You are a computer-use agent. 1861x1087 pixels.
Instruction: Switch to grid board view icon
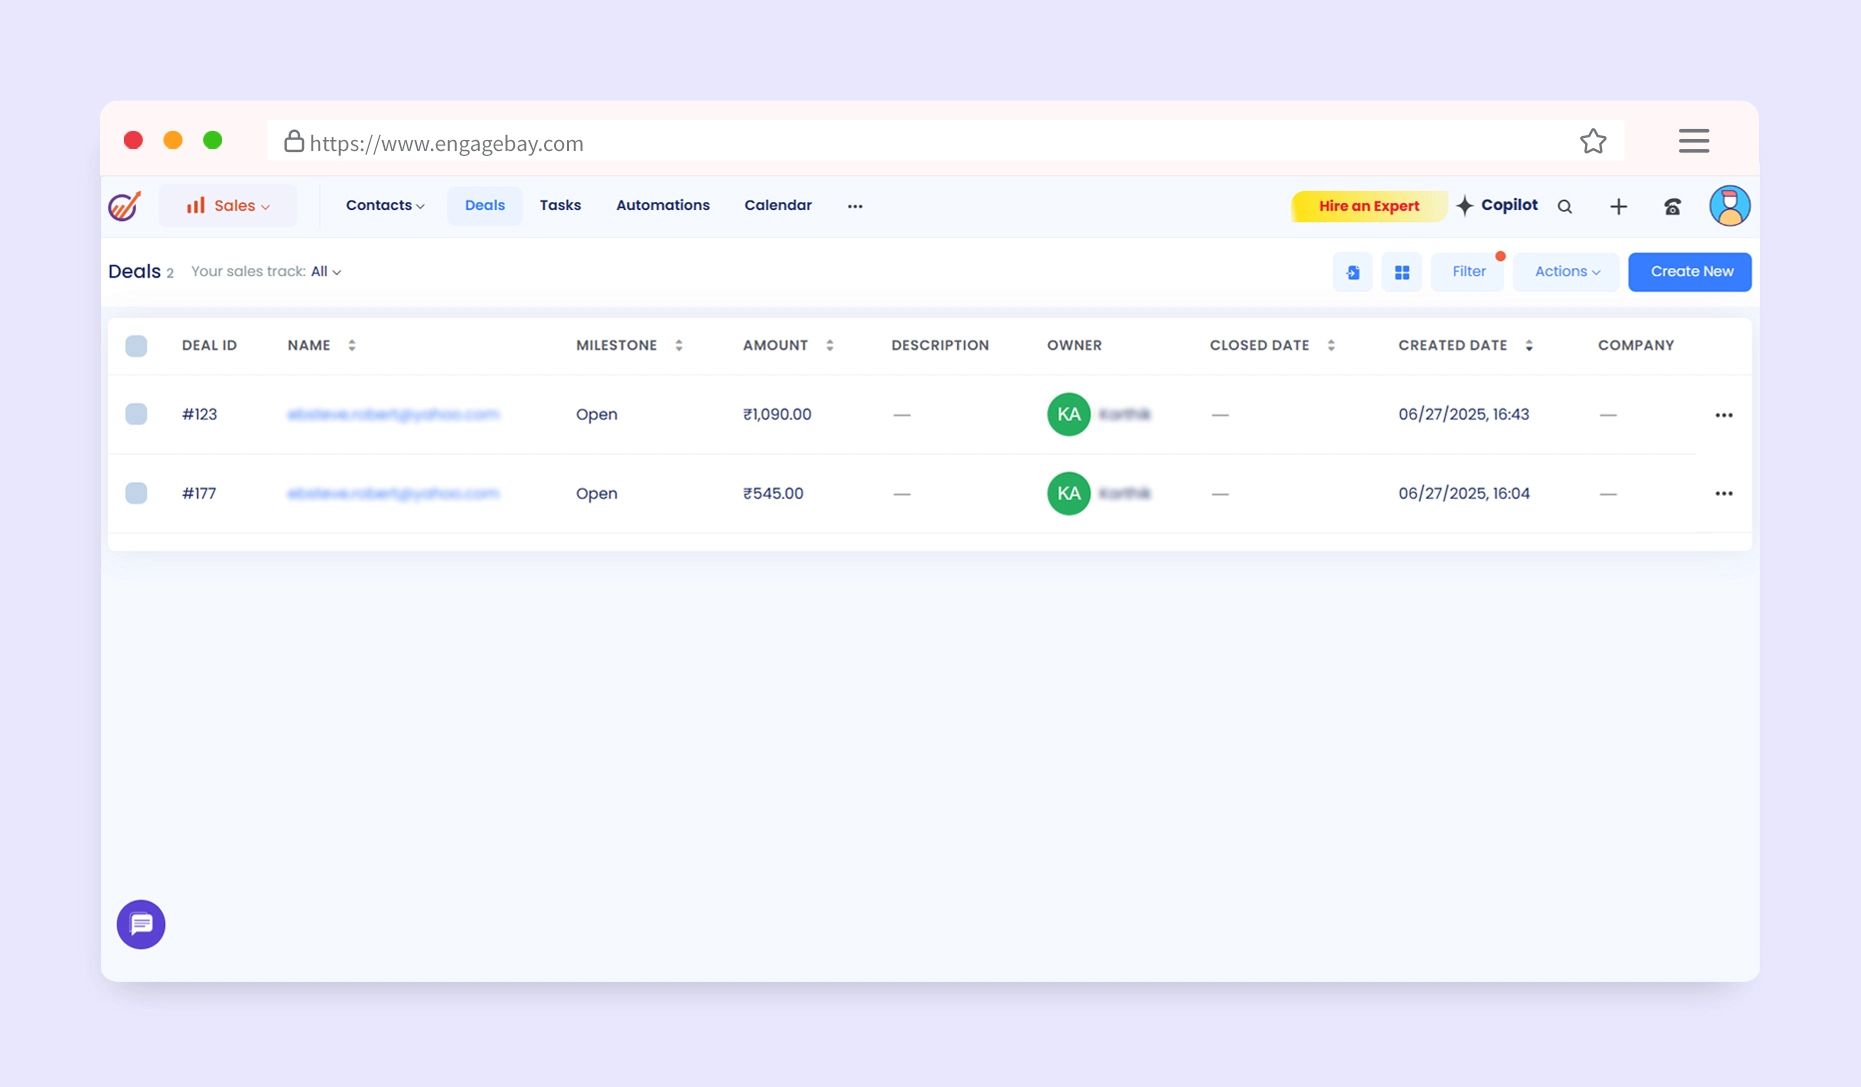click(x=1401, y=272)
